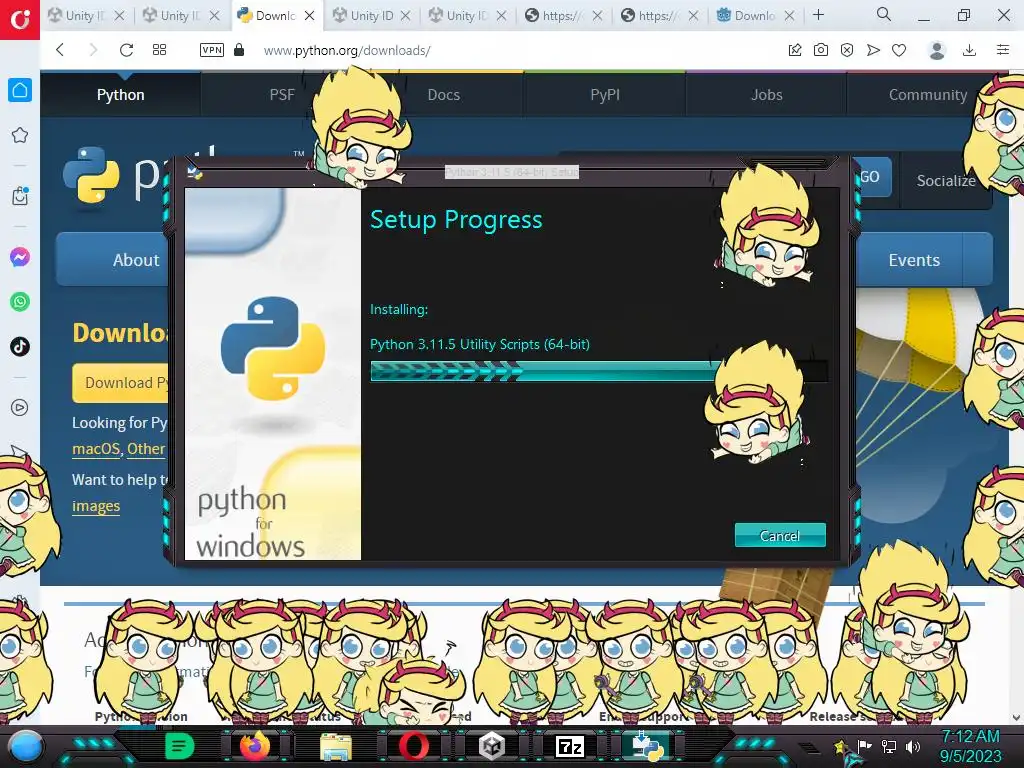The height and width of the screenshot is (768, 1024).
Task: Click page vertical scrollbar down arrow
Action: point(1016,717)
